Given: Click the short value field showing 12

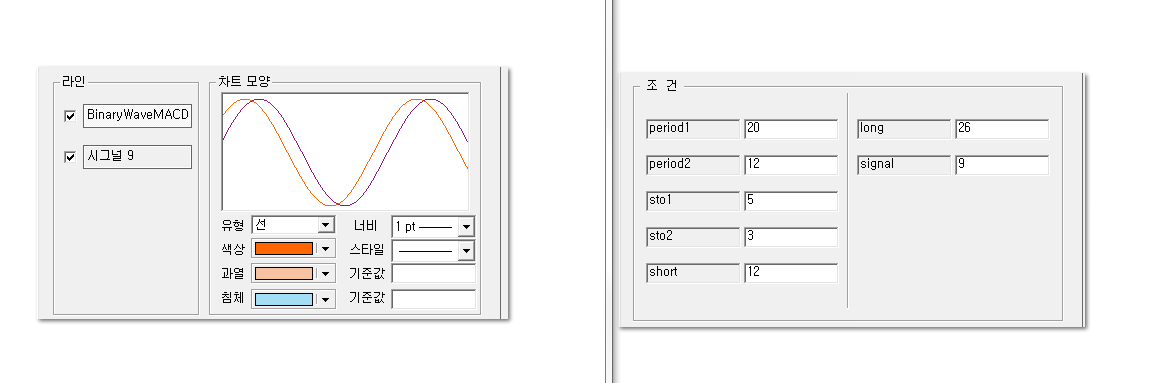Looking at the screenshot, I should pyautogui.click(x=791, y=272).
